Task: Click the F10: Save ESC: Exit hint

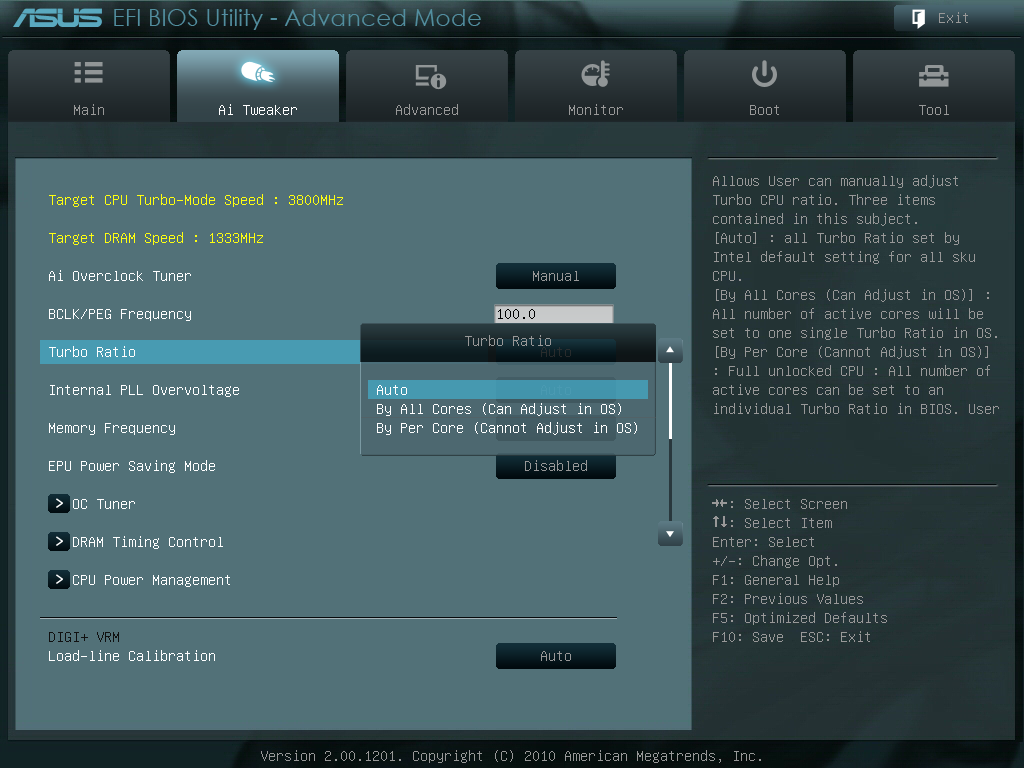Action: click(792, 637)
